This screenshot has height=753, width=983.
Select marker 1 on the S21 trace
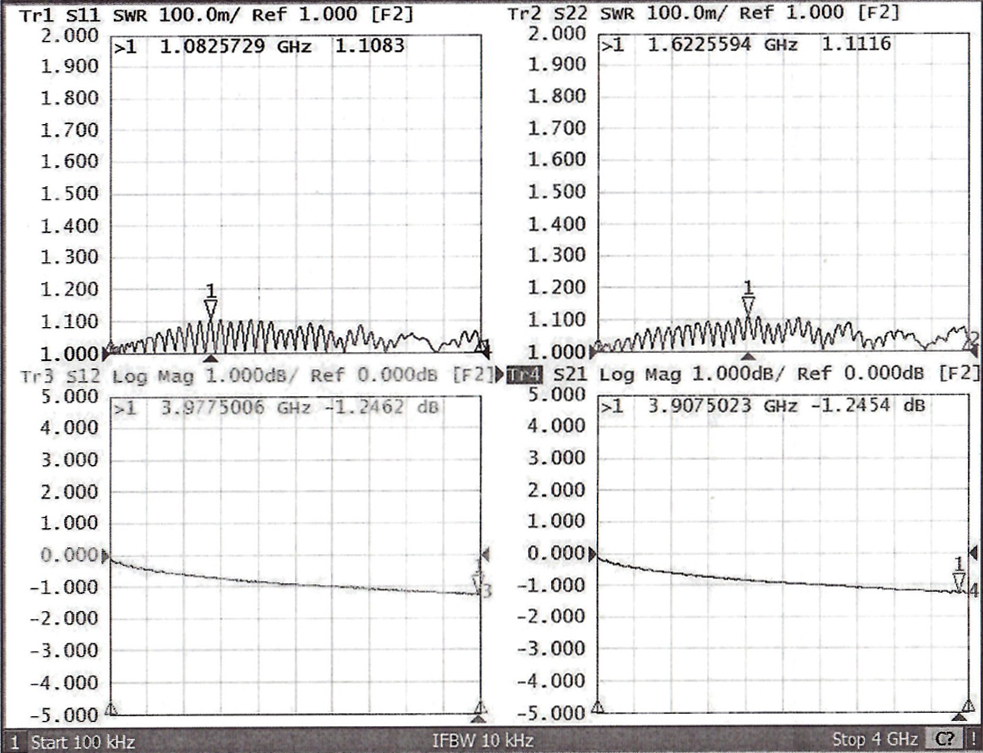pos(959,581)
